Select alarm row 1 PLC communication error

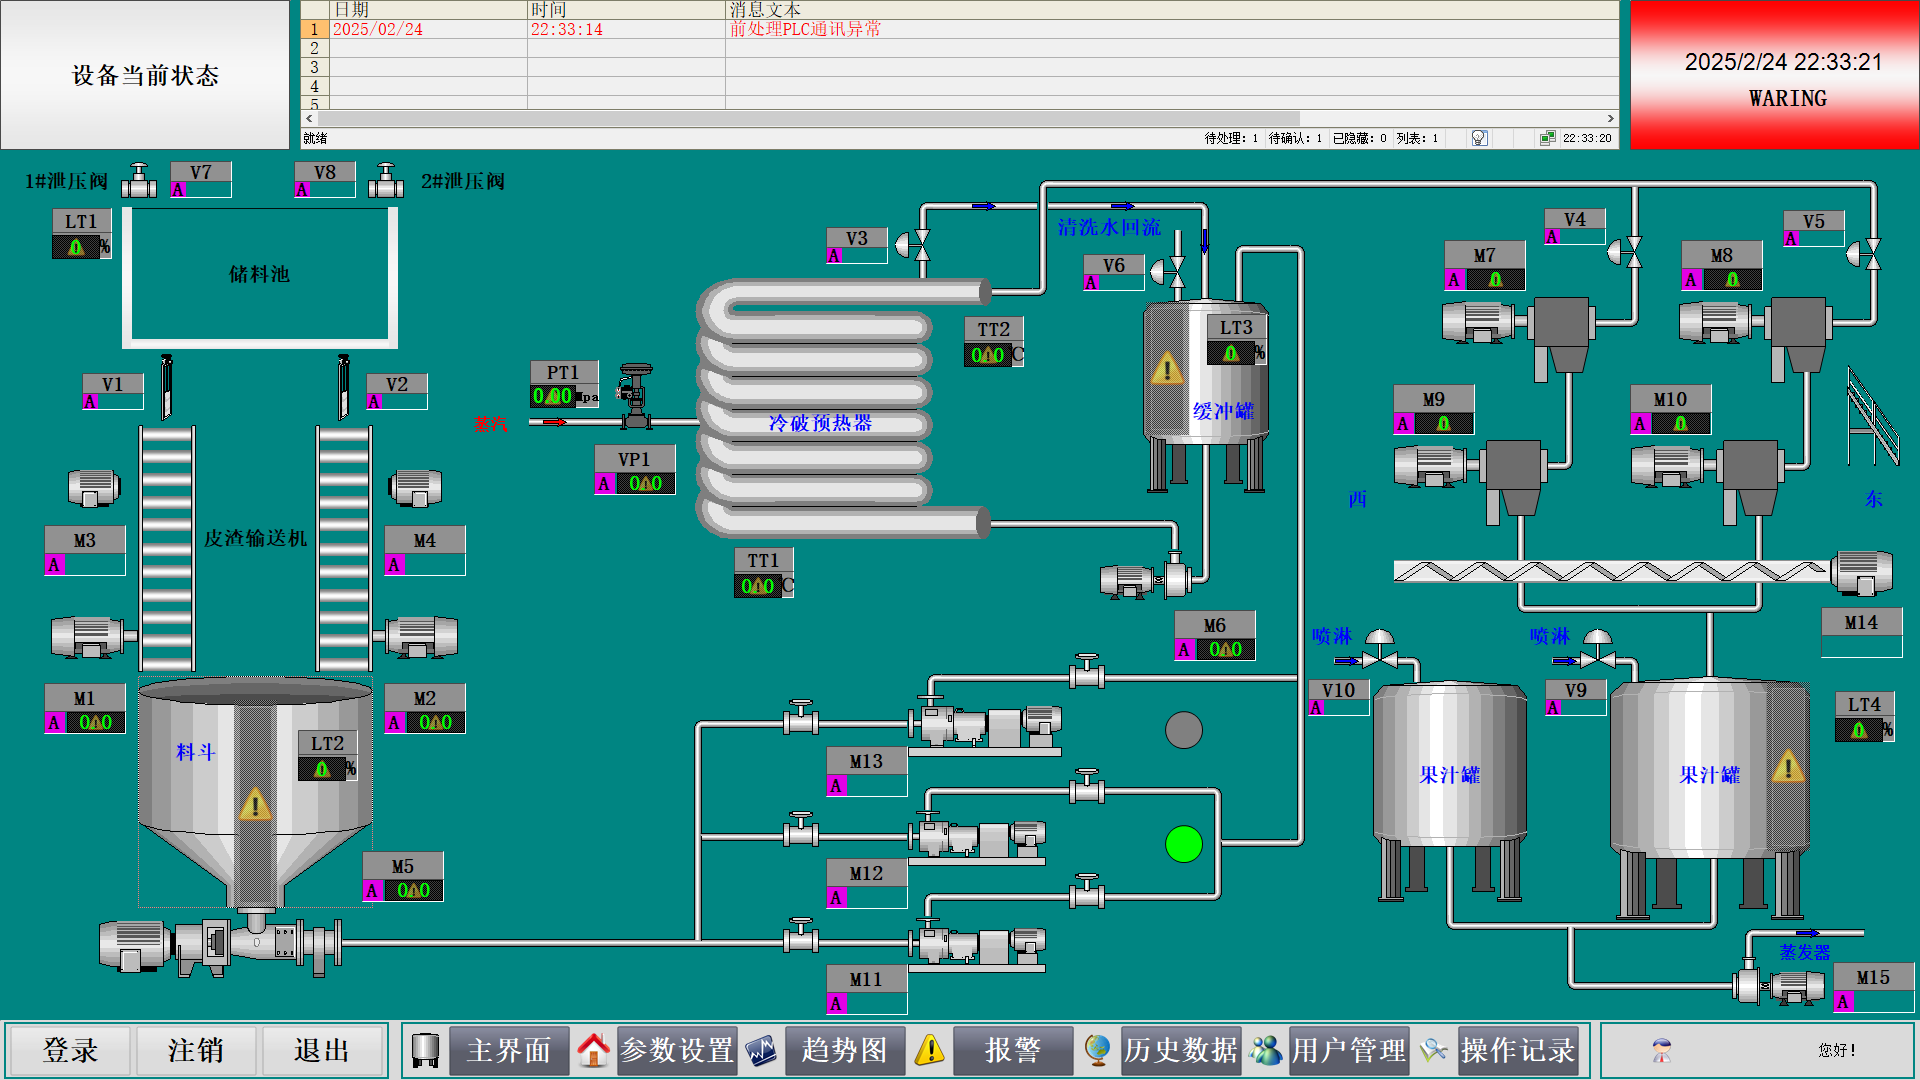click(x=805, y=29)
